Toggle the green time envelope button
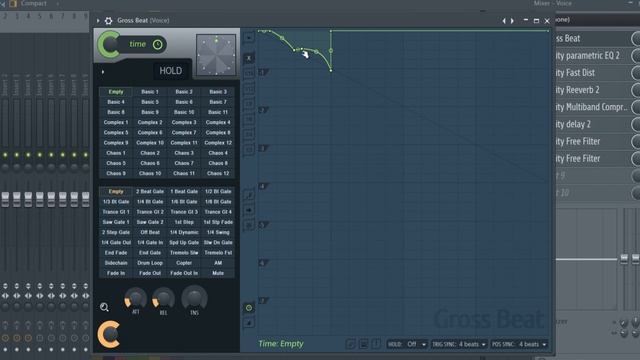The width and height of the screenshot is (640, 360). 249,308
